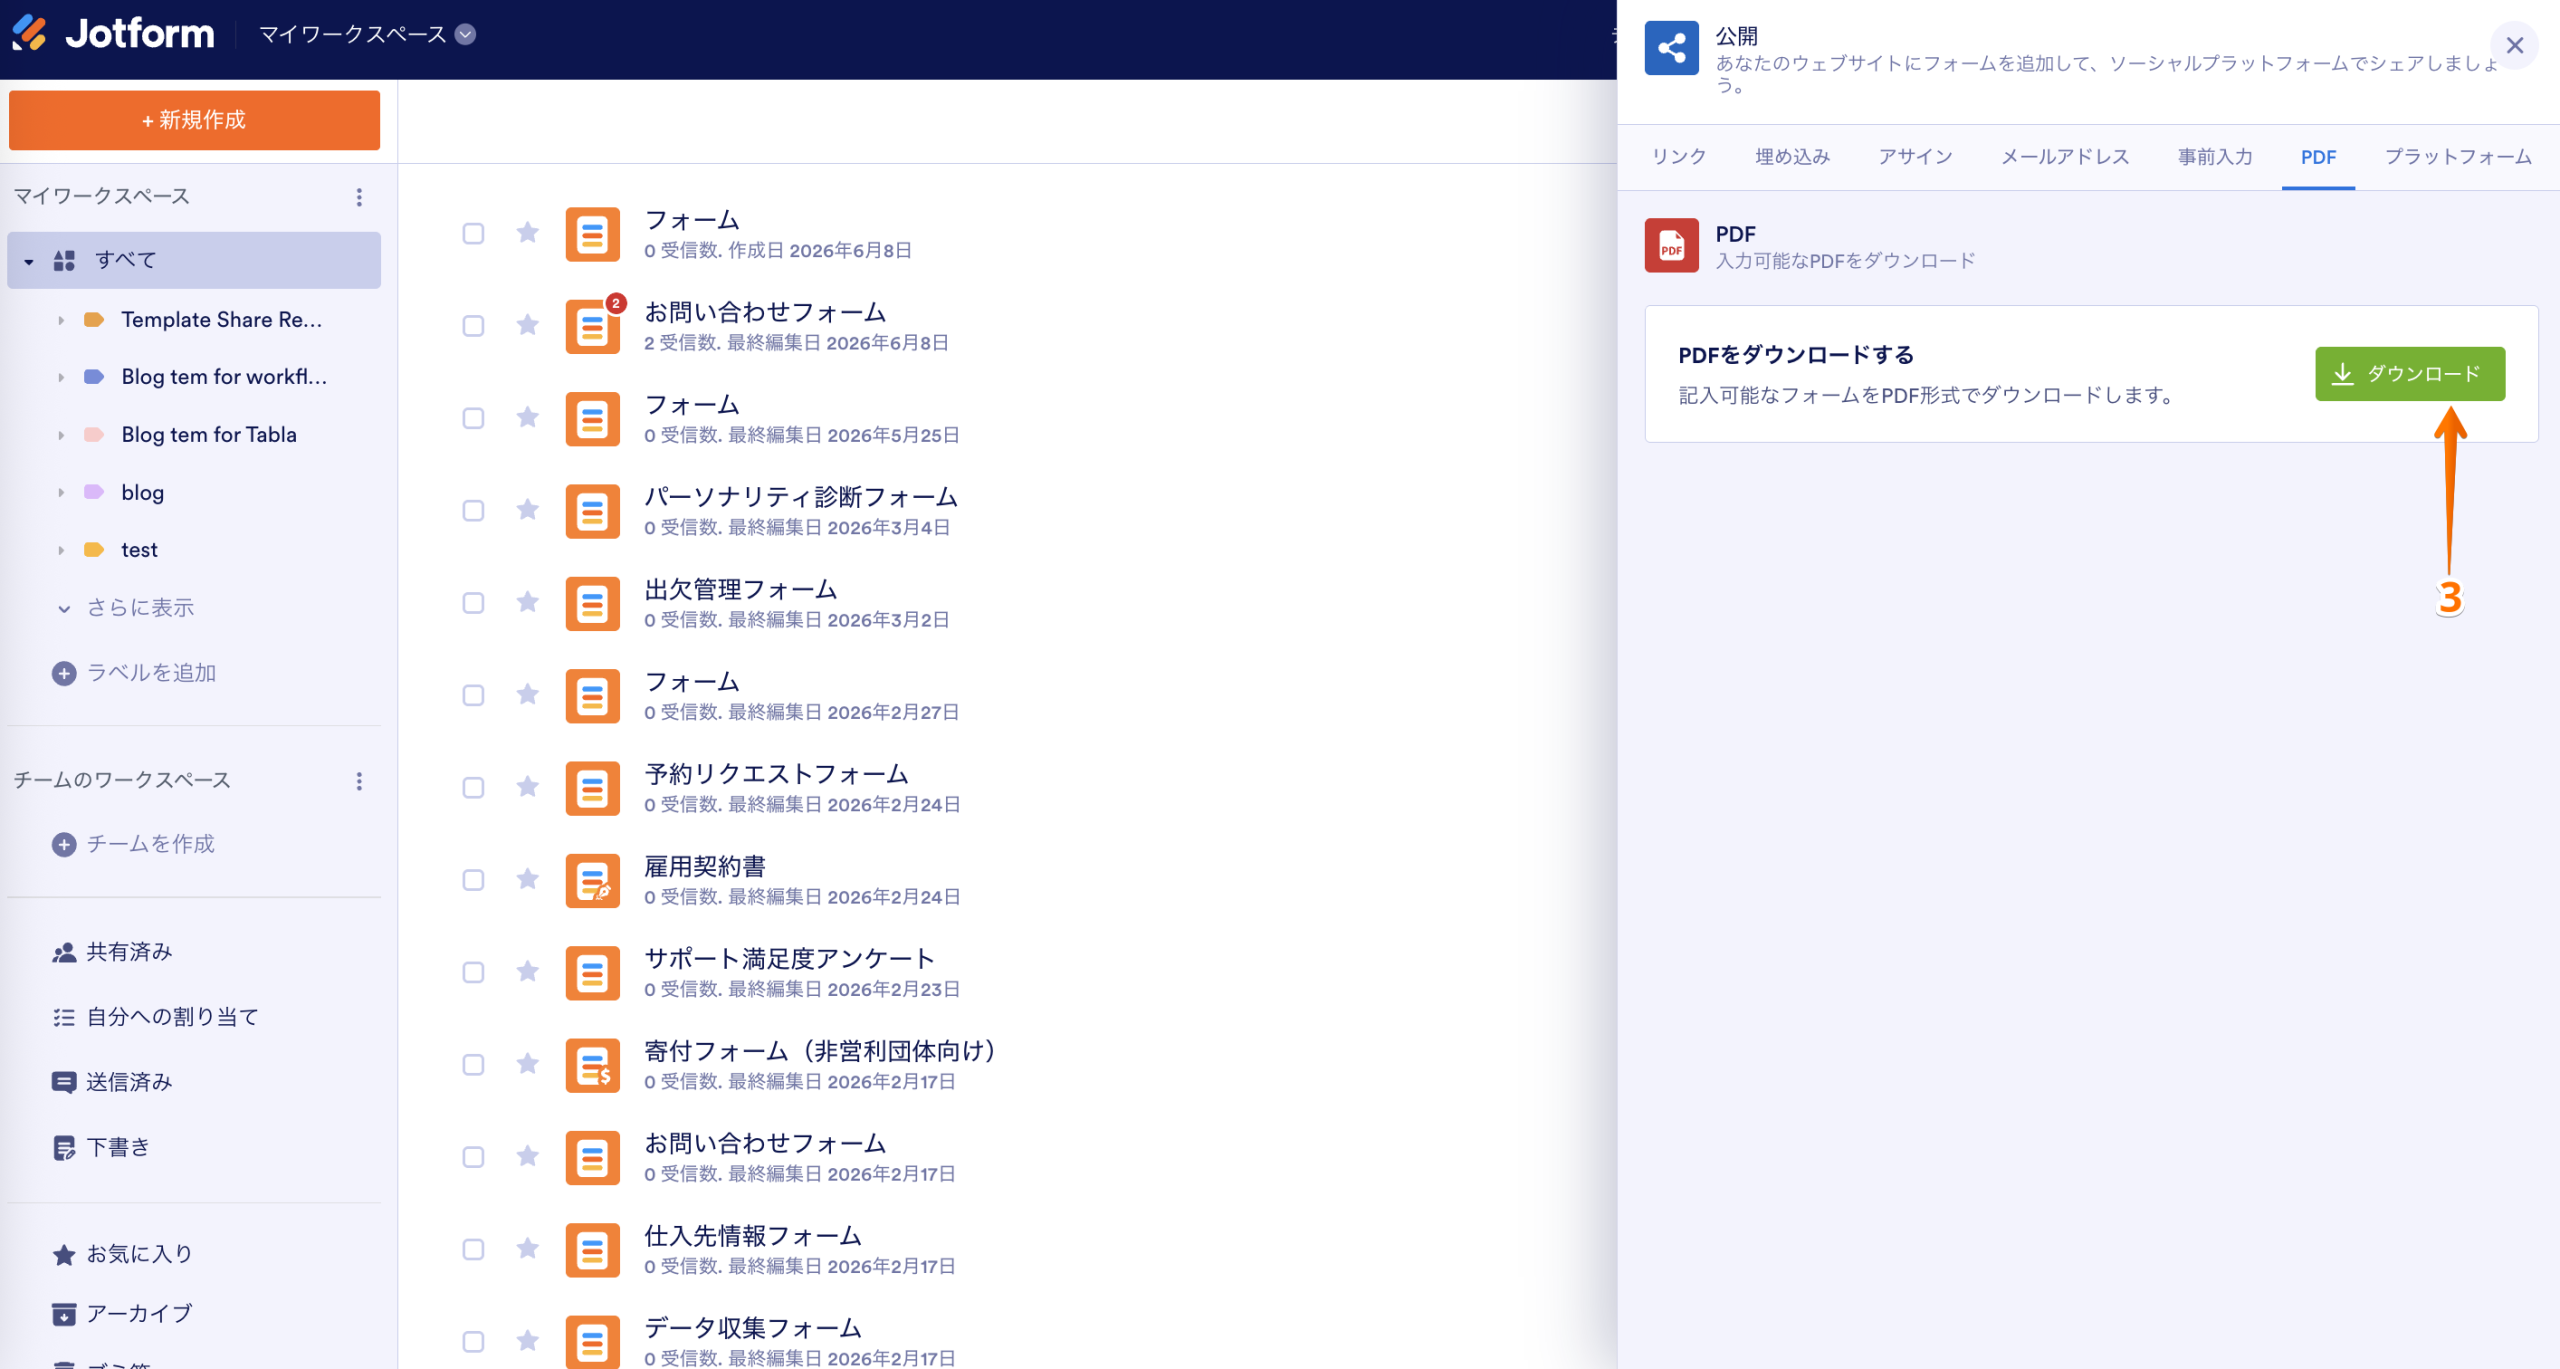Click form icon of サポート満足度アンケート
Screen dimensions: 2560x1369
(593, 973)
